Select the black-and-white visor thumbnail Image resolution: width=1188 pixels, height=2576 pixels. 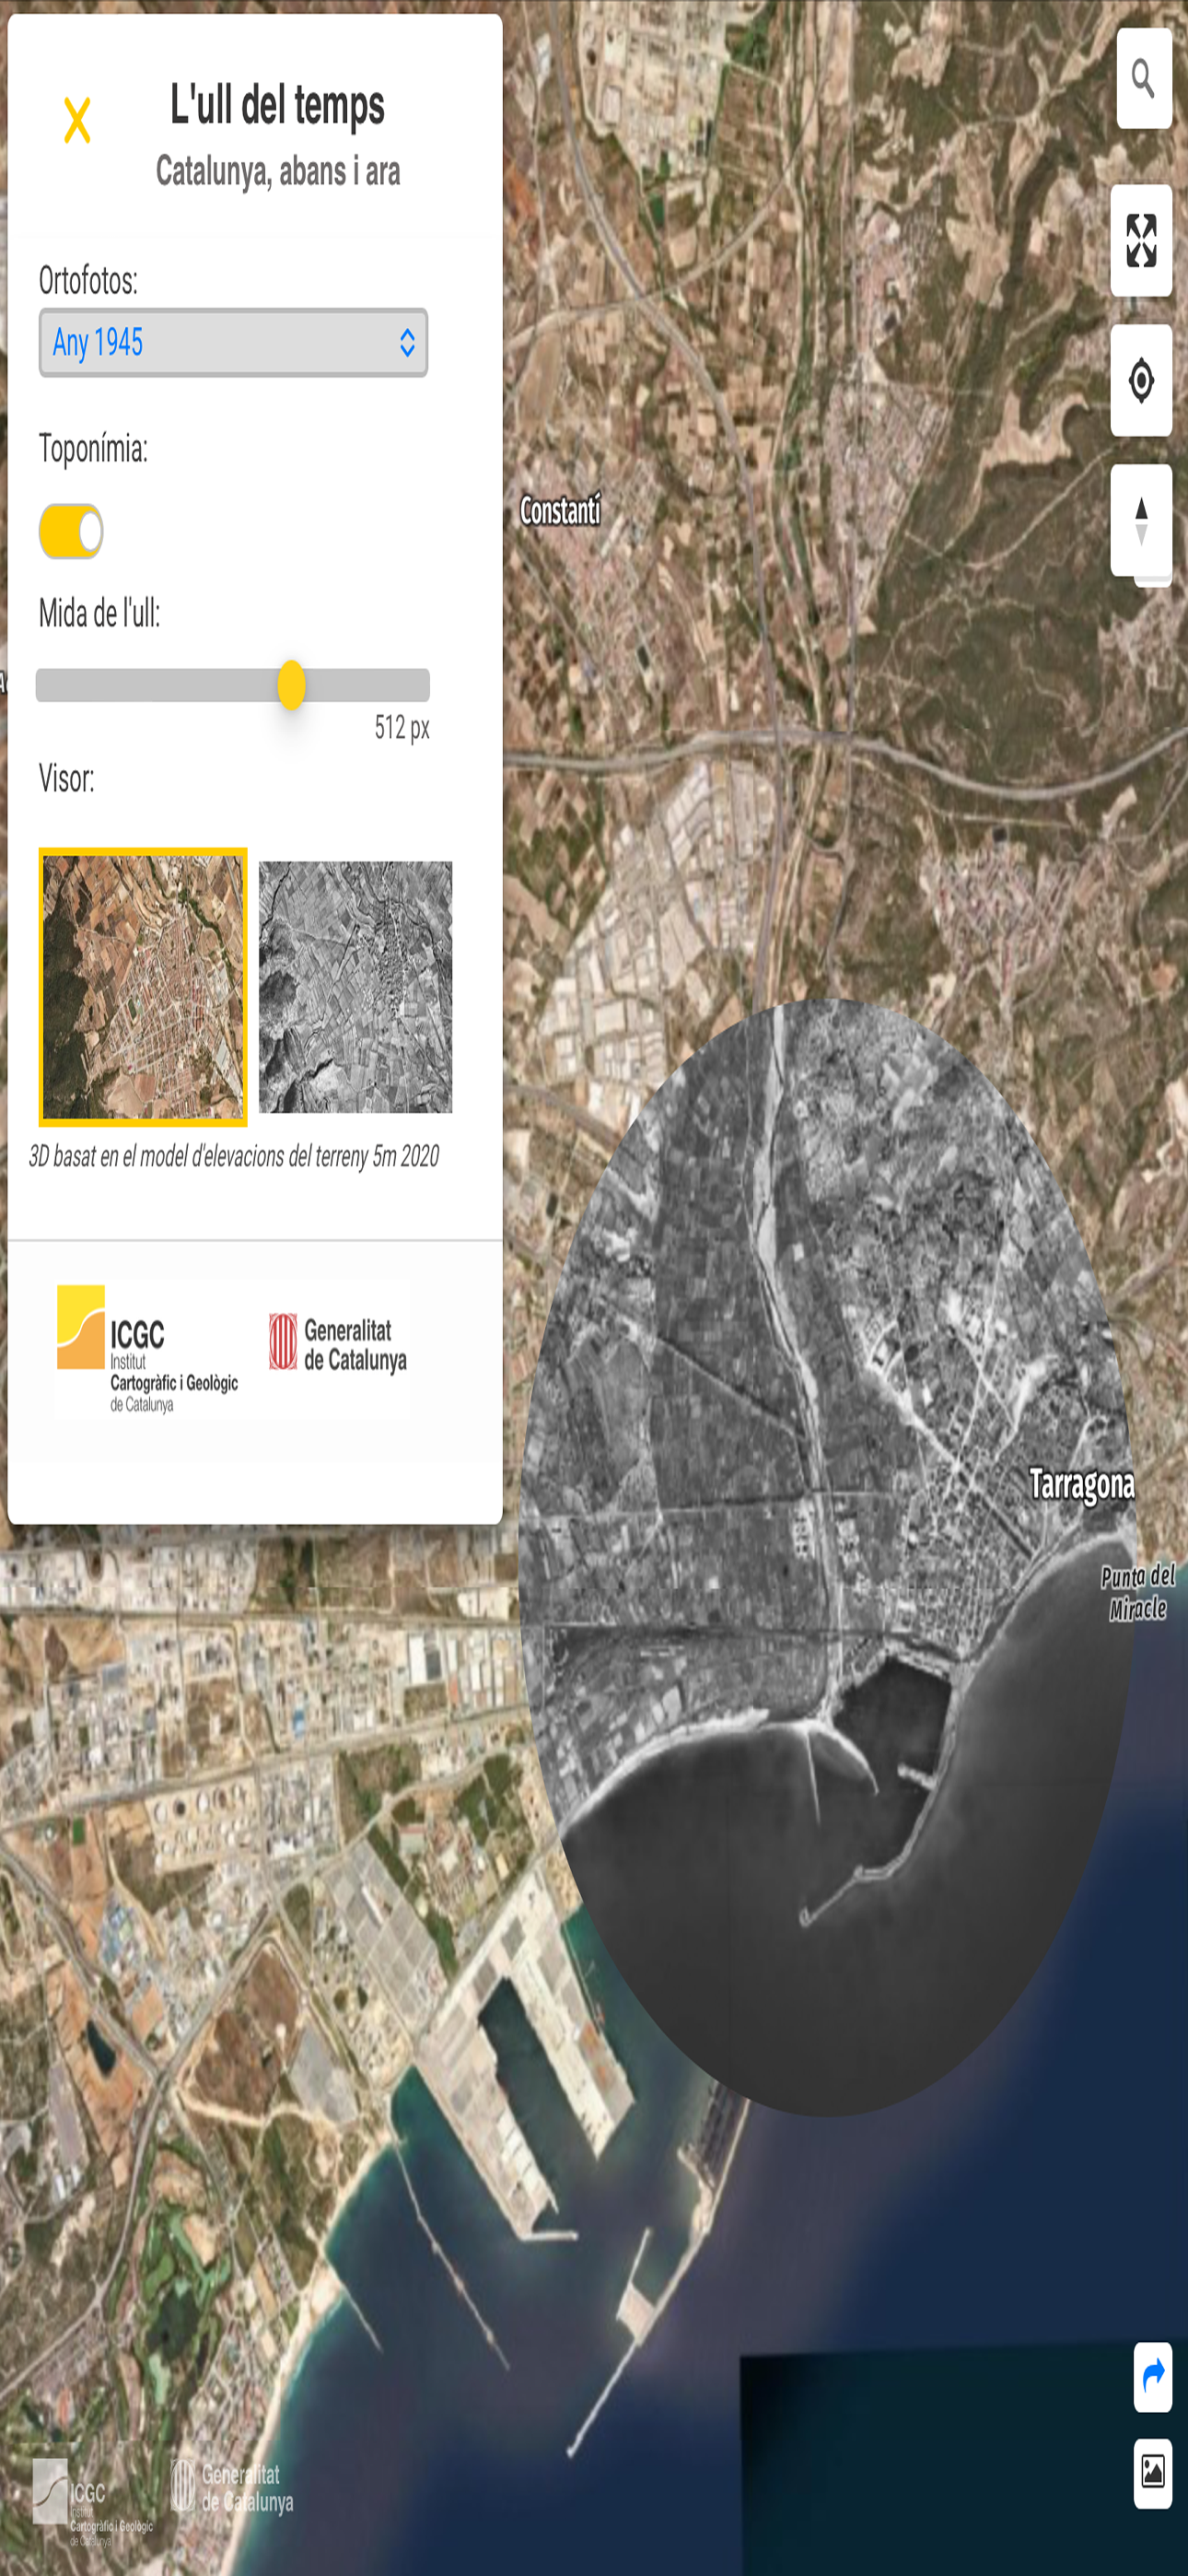(x=355, y=987)
